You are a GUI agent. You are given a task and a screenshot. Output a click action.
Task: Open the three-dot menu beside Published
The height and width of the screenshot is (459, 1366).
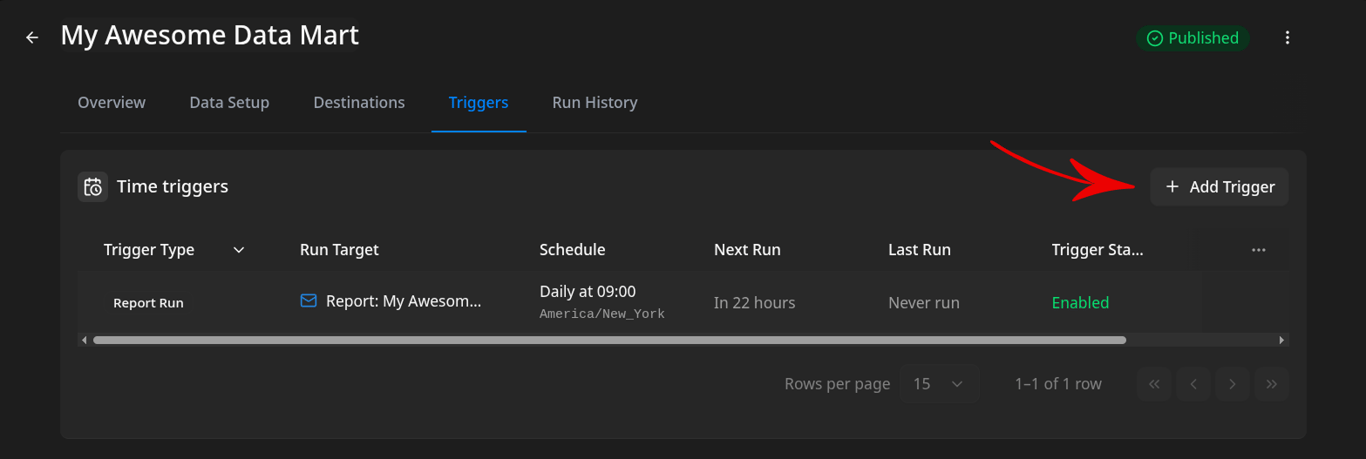[1287, 38]
